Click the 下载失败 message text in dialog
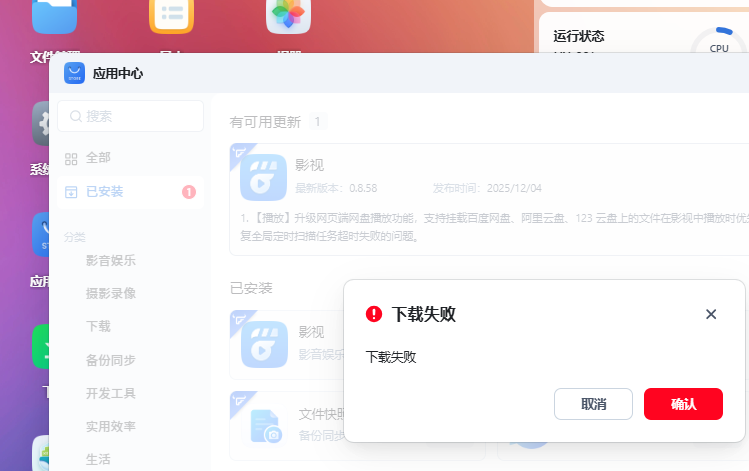 point(391,357)
